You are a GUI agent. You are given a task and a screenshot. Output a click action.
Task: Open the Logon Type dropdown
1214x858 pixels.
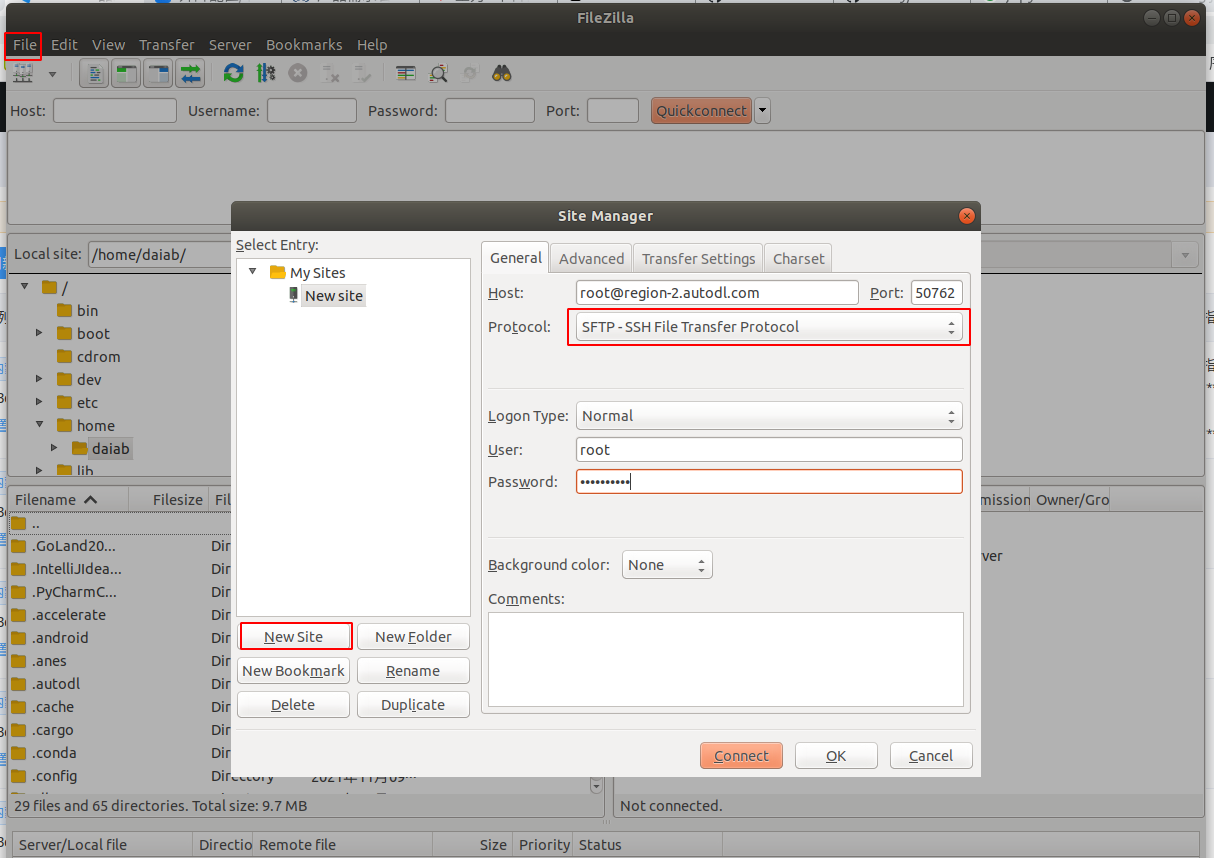coord(769,416)
